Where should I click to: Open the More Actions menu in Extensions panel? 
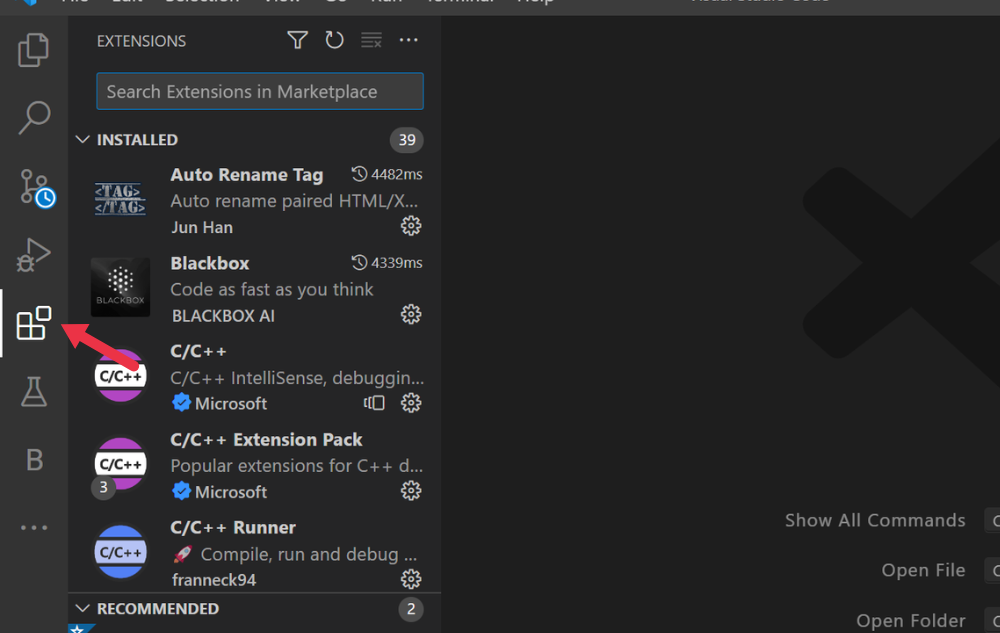408,40
